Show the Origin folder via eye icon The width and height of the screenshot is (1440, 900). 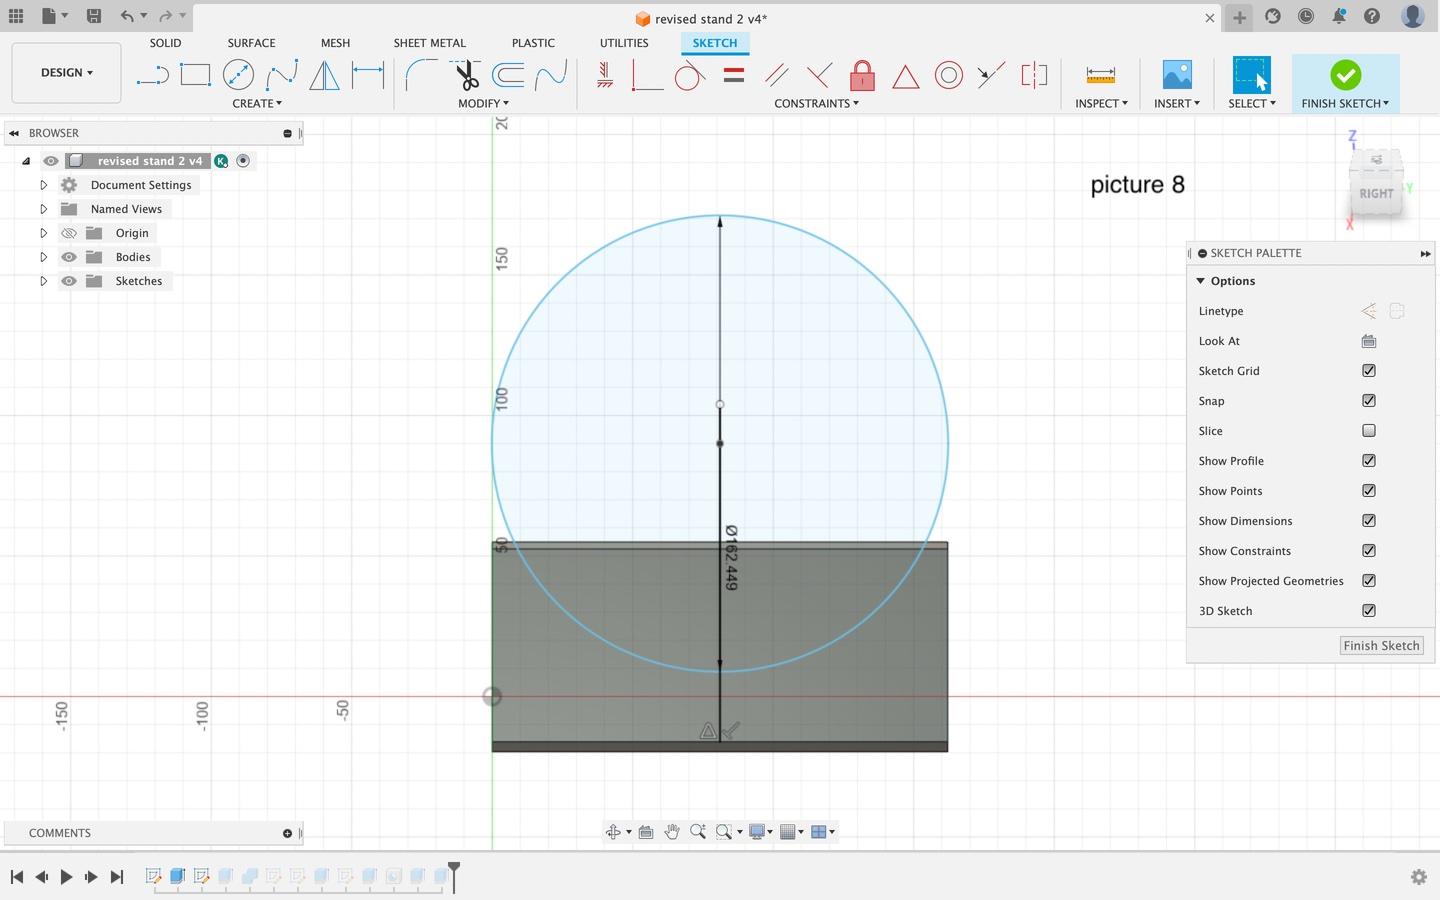click(69, 233)
